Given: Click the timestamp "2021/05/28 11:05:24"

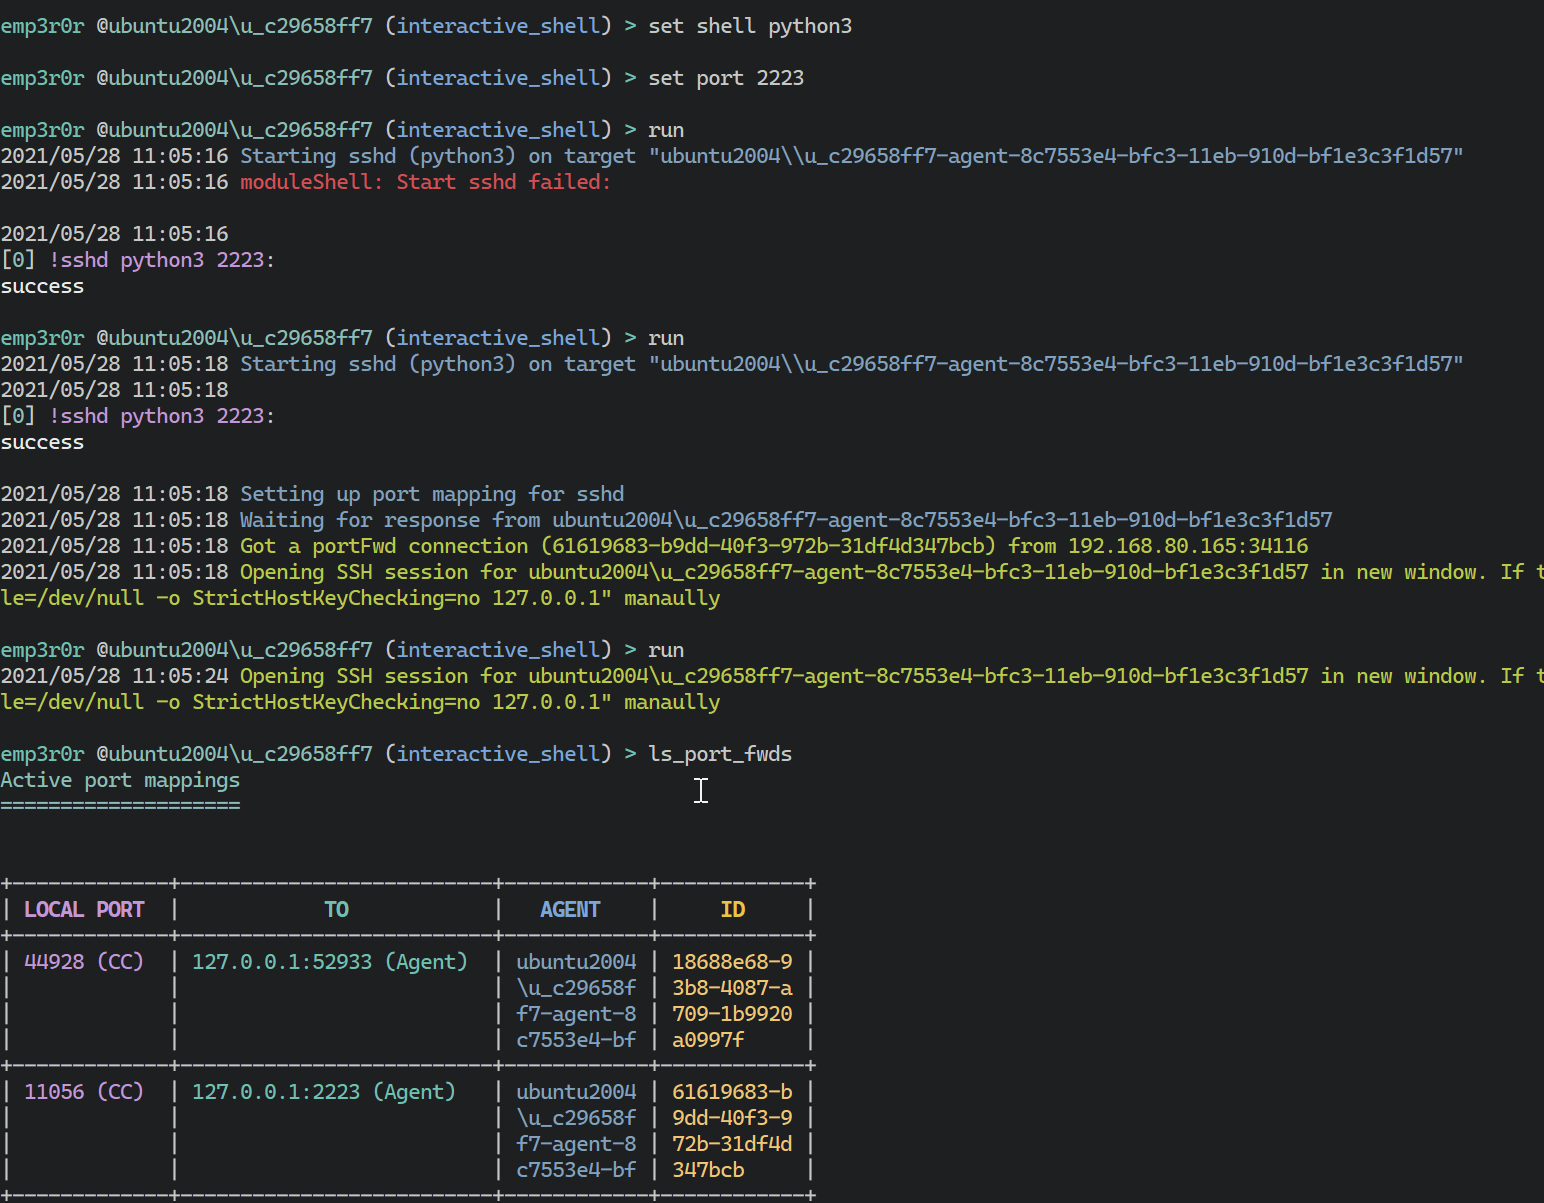Looking at the screenshot, I should [x=114, y=676].
